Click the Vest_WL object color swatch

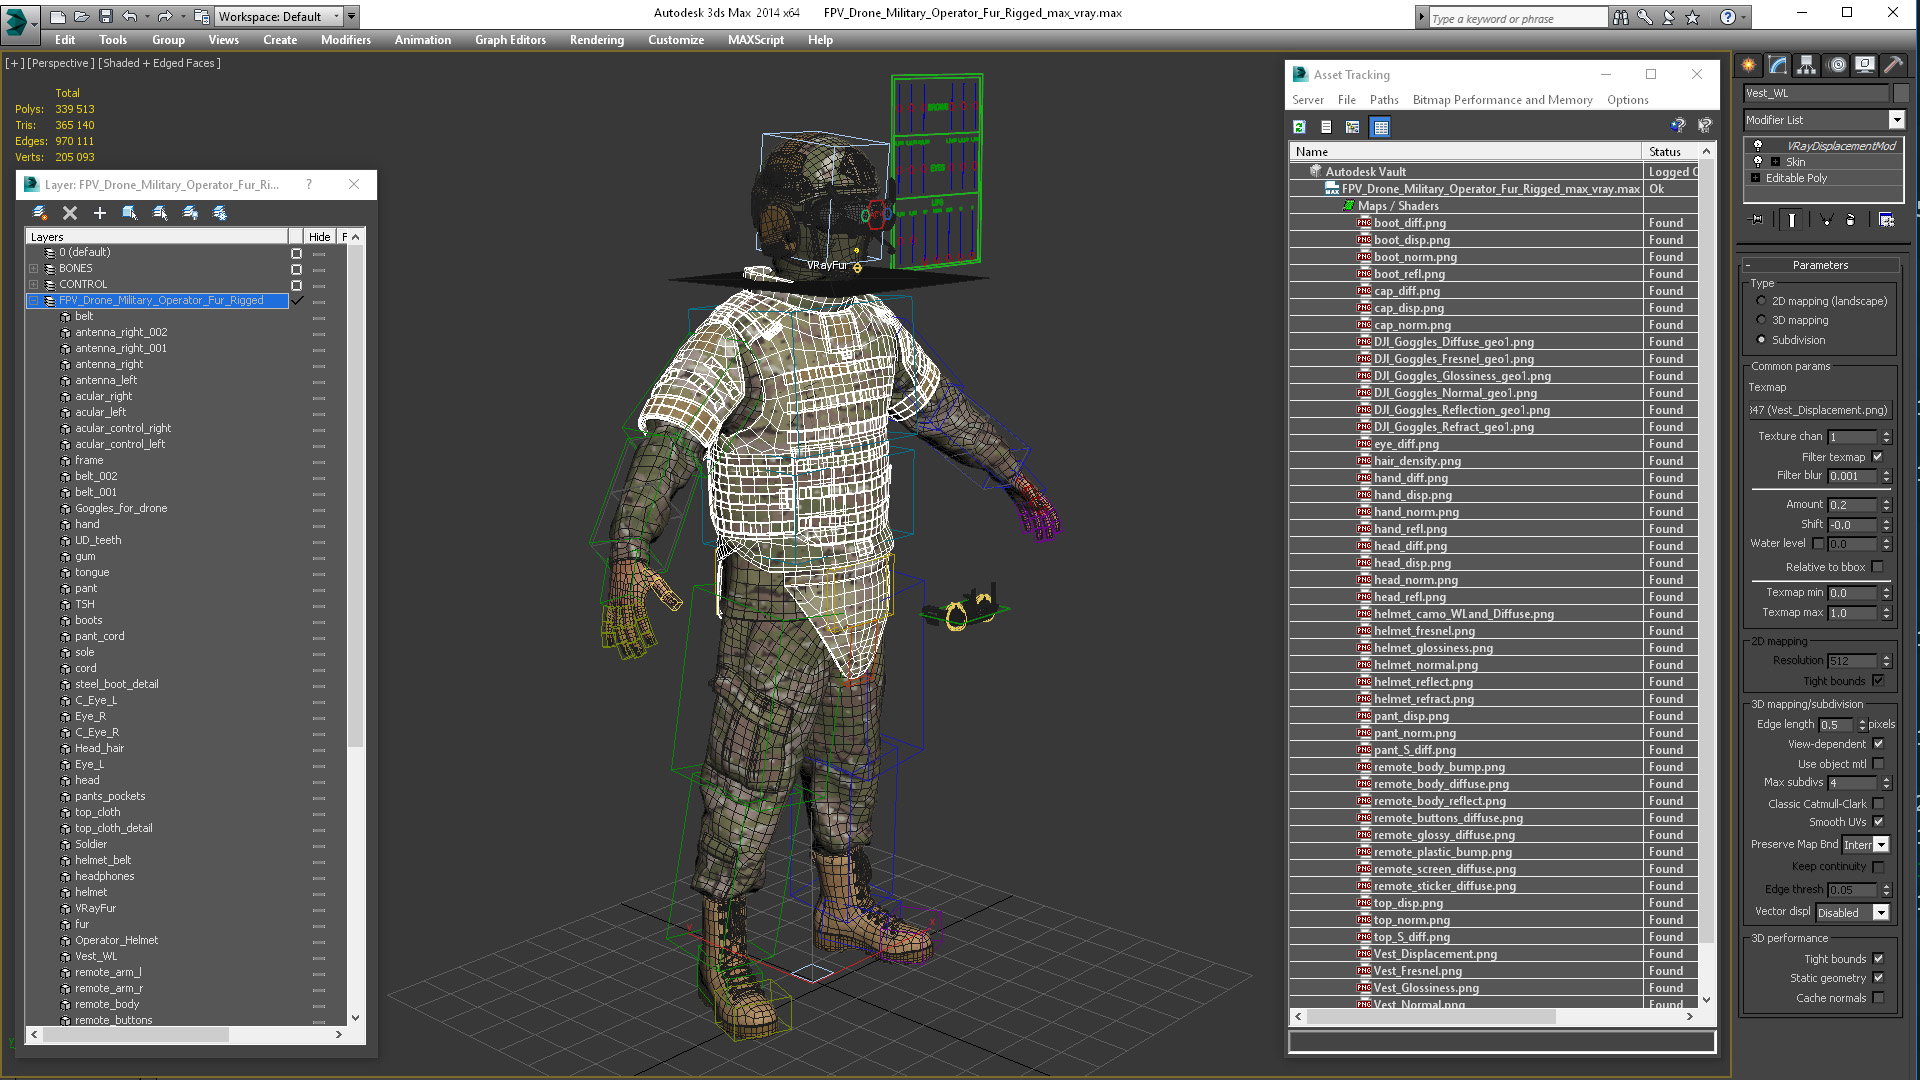[x=1901, y=93]
